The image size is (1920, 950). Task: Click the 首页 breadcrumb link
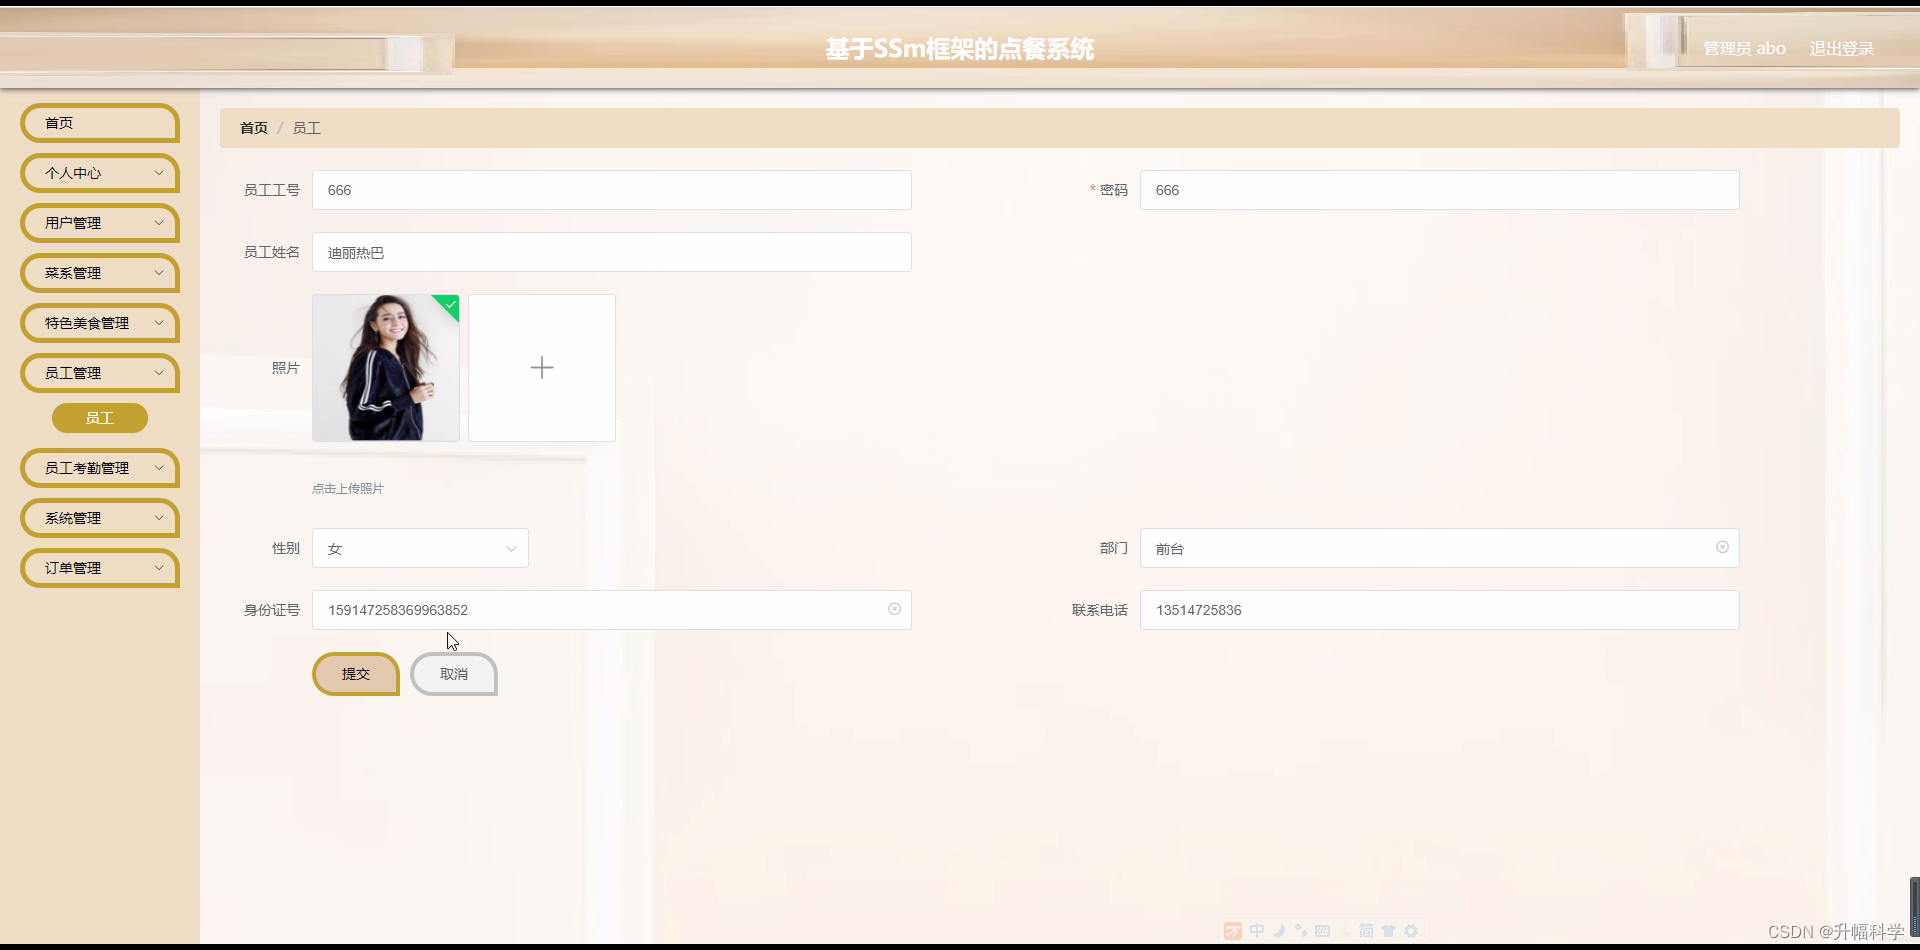253,128
